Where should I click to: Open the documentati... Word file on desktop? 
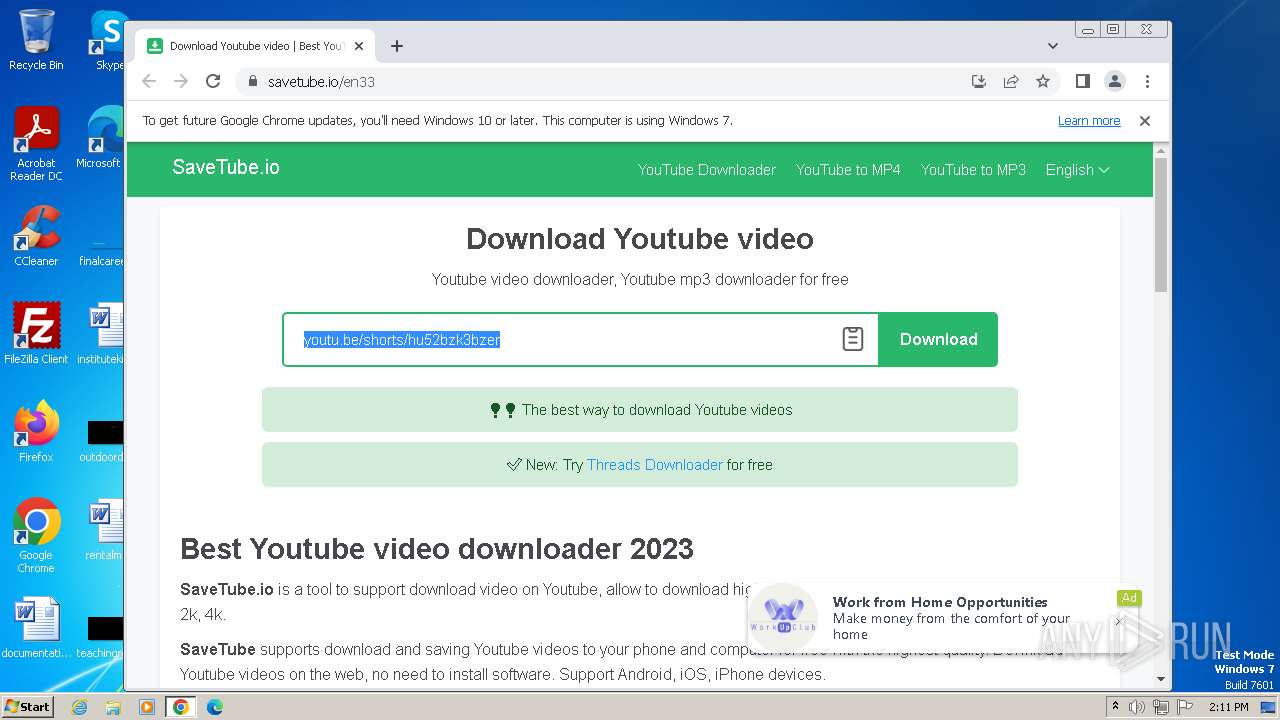[x=36, y=628]
